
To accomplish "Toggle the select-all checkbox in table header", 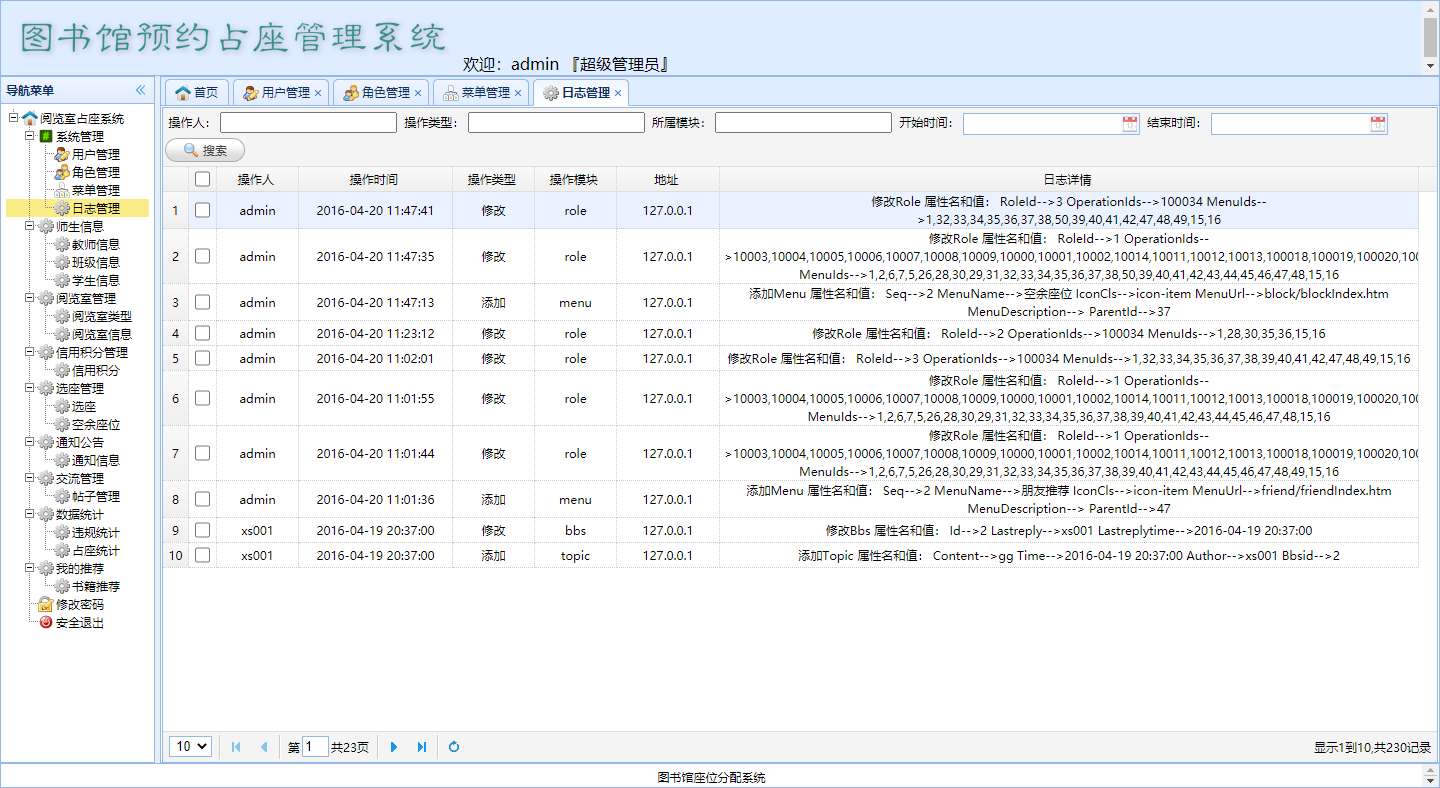I will pyautogui.click(x=202, y=179).
